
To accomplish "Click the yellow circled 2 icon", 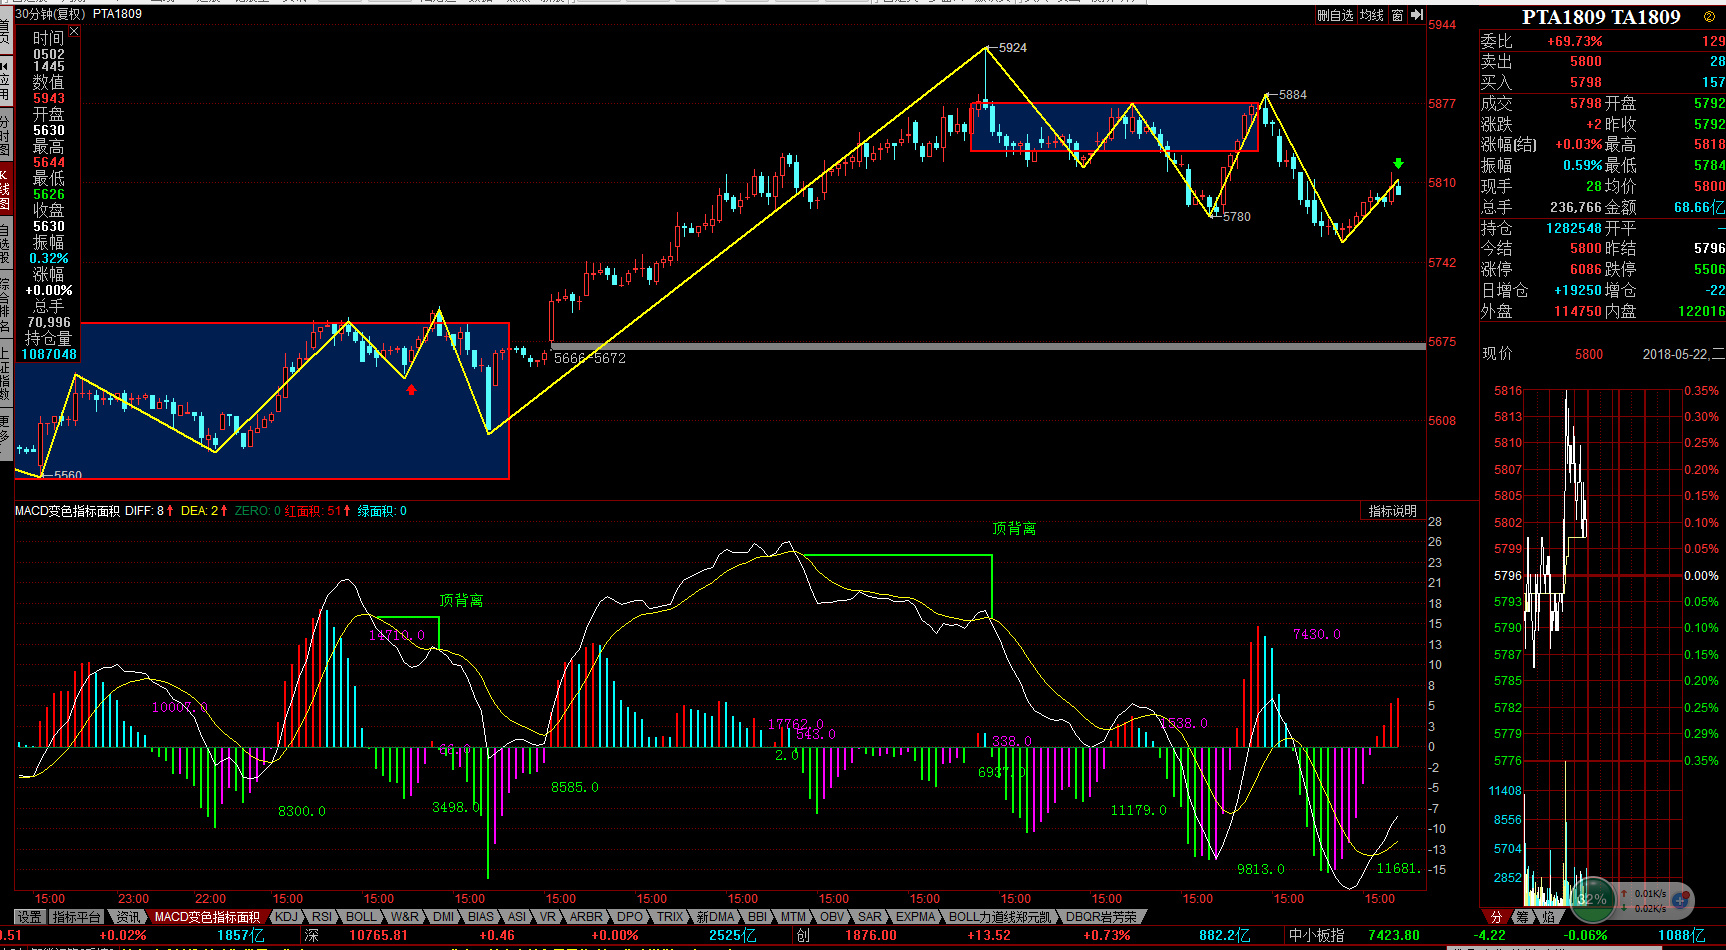I will (1709, 17).
